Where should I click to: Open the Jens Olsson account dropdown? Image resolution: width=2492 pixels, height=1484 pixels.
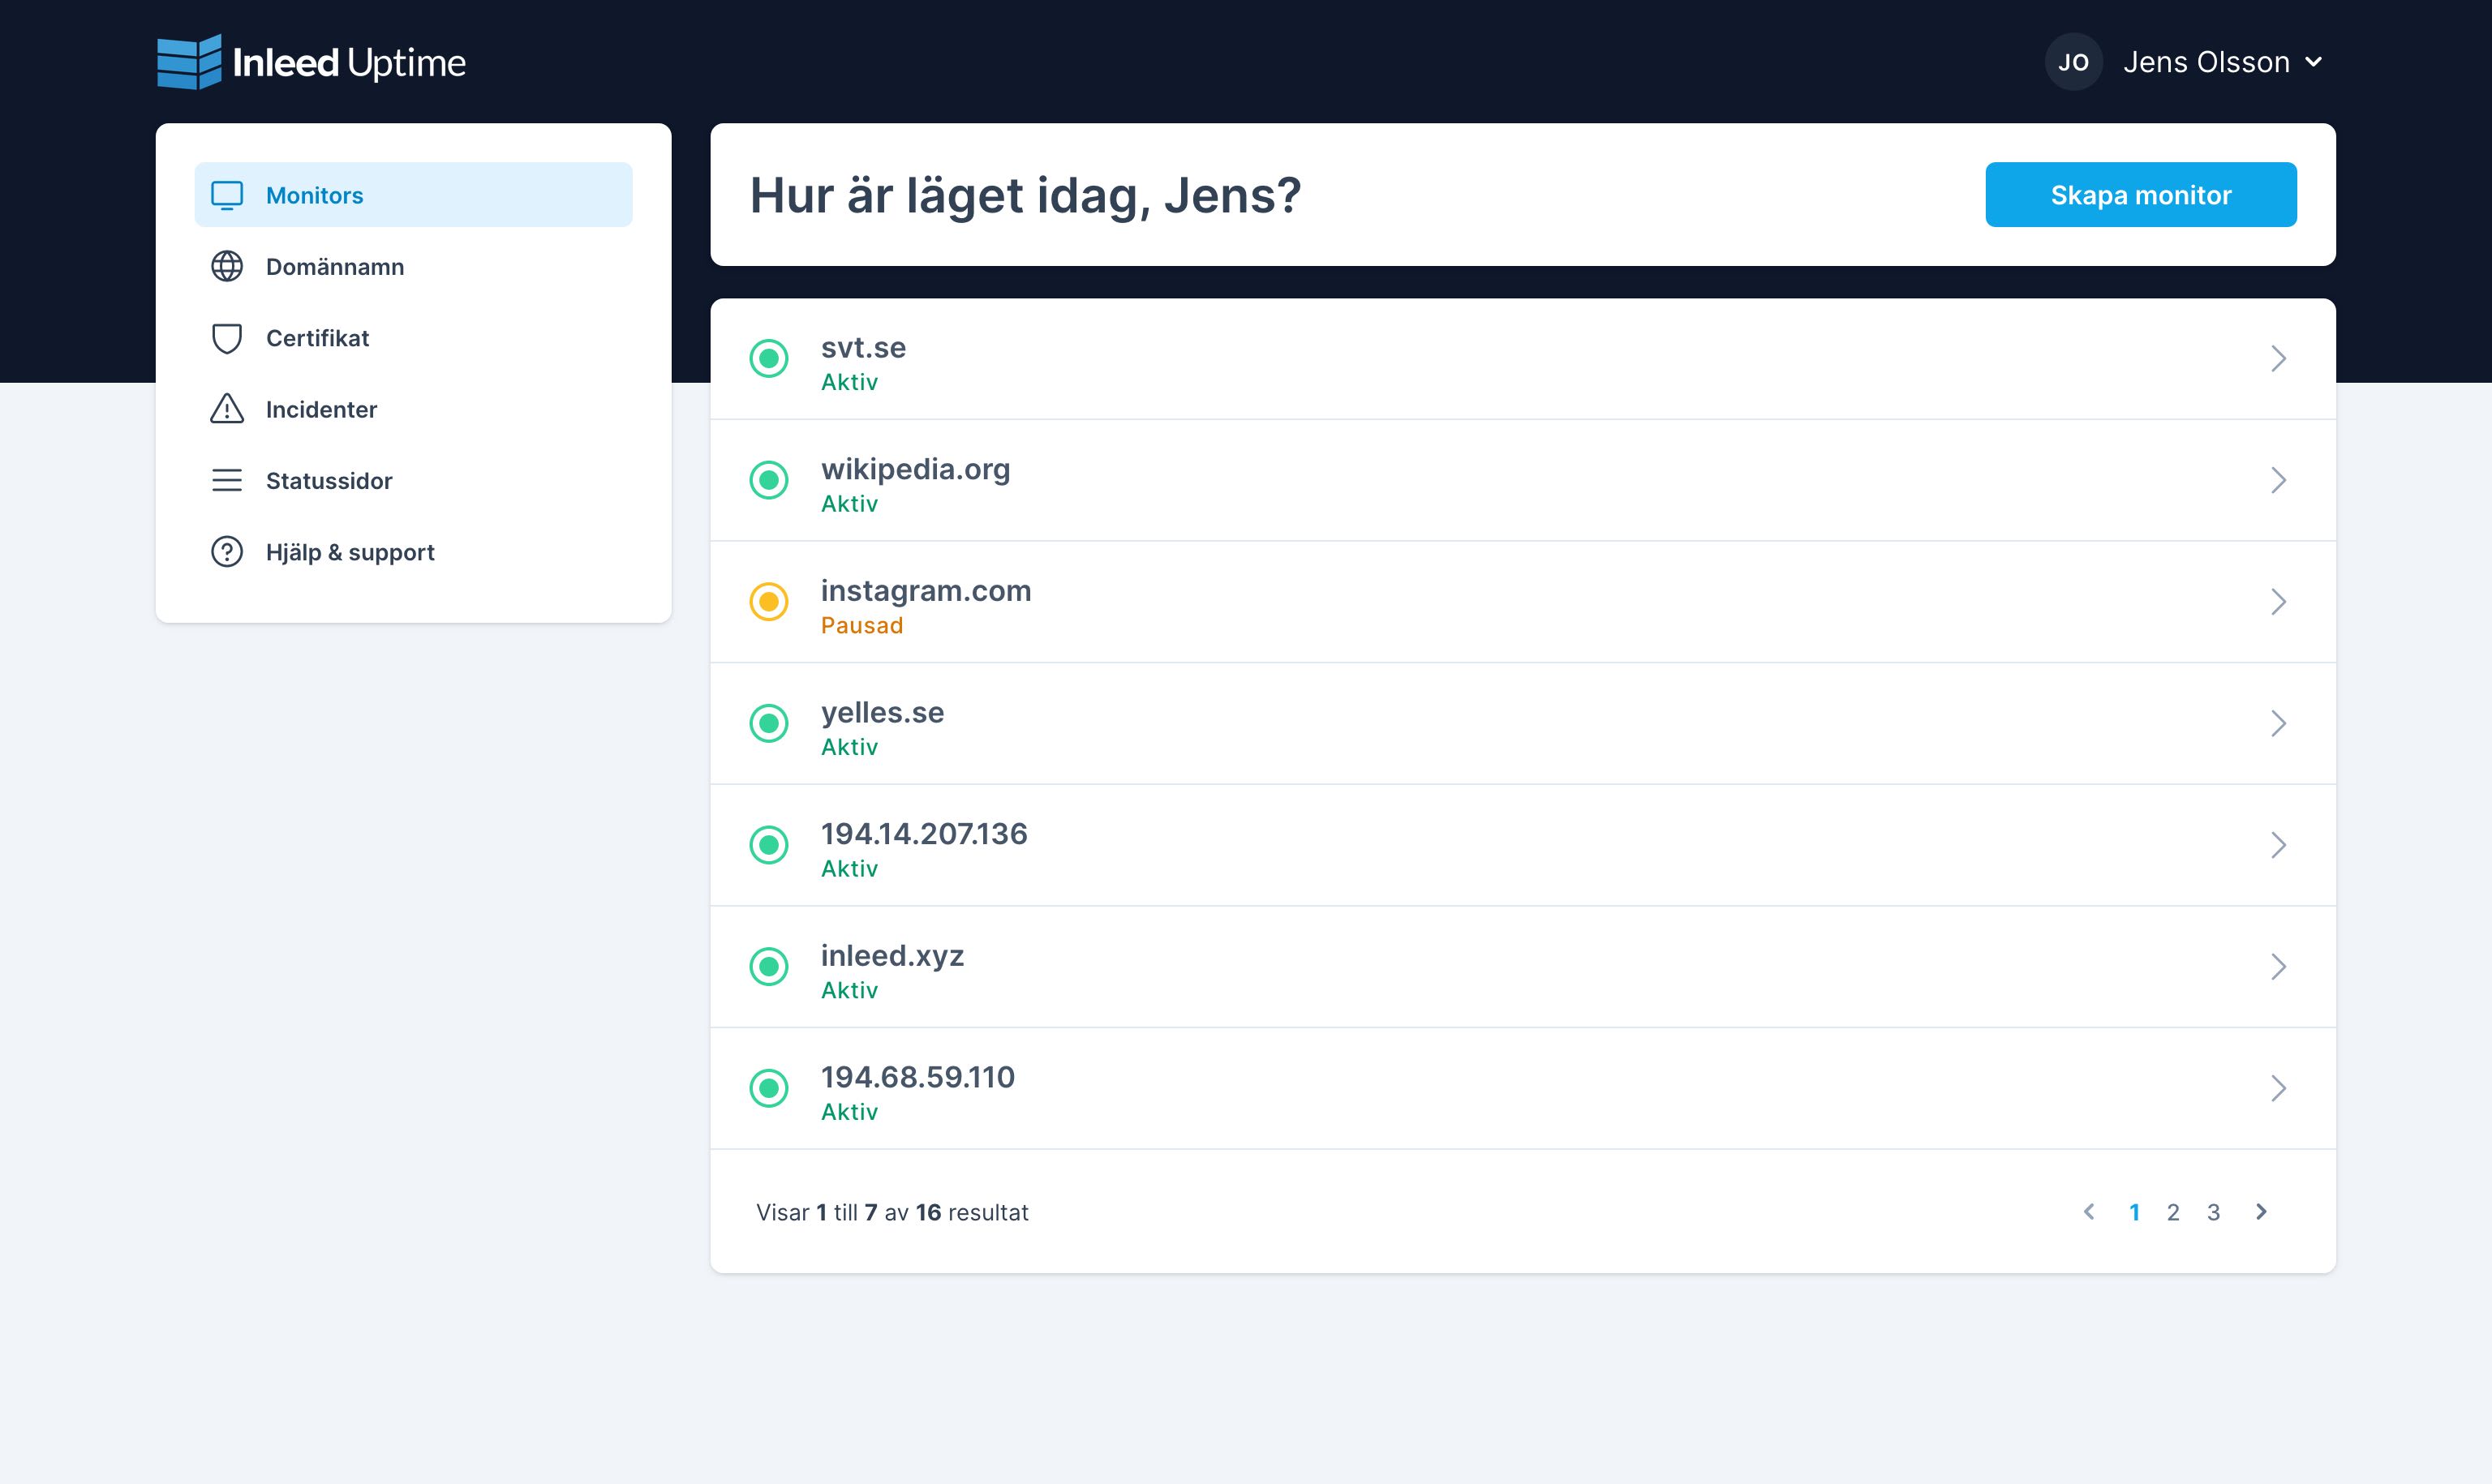coord(2222,62)
